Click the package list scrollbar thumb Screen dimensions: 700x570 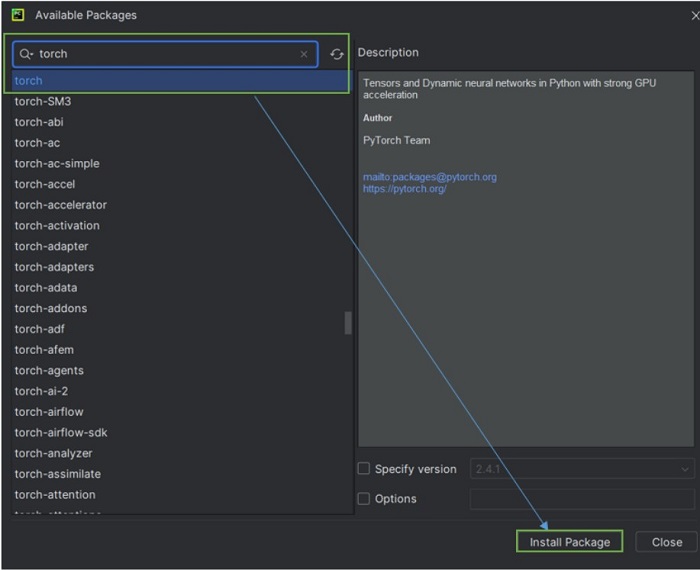(x=348, y=323)
